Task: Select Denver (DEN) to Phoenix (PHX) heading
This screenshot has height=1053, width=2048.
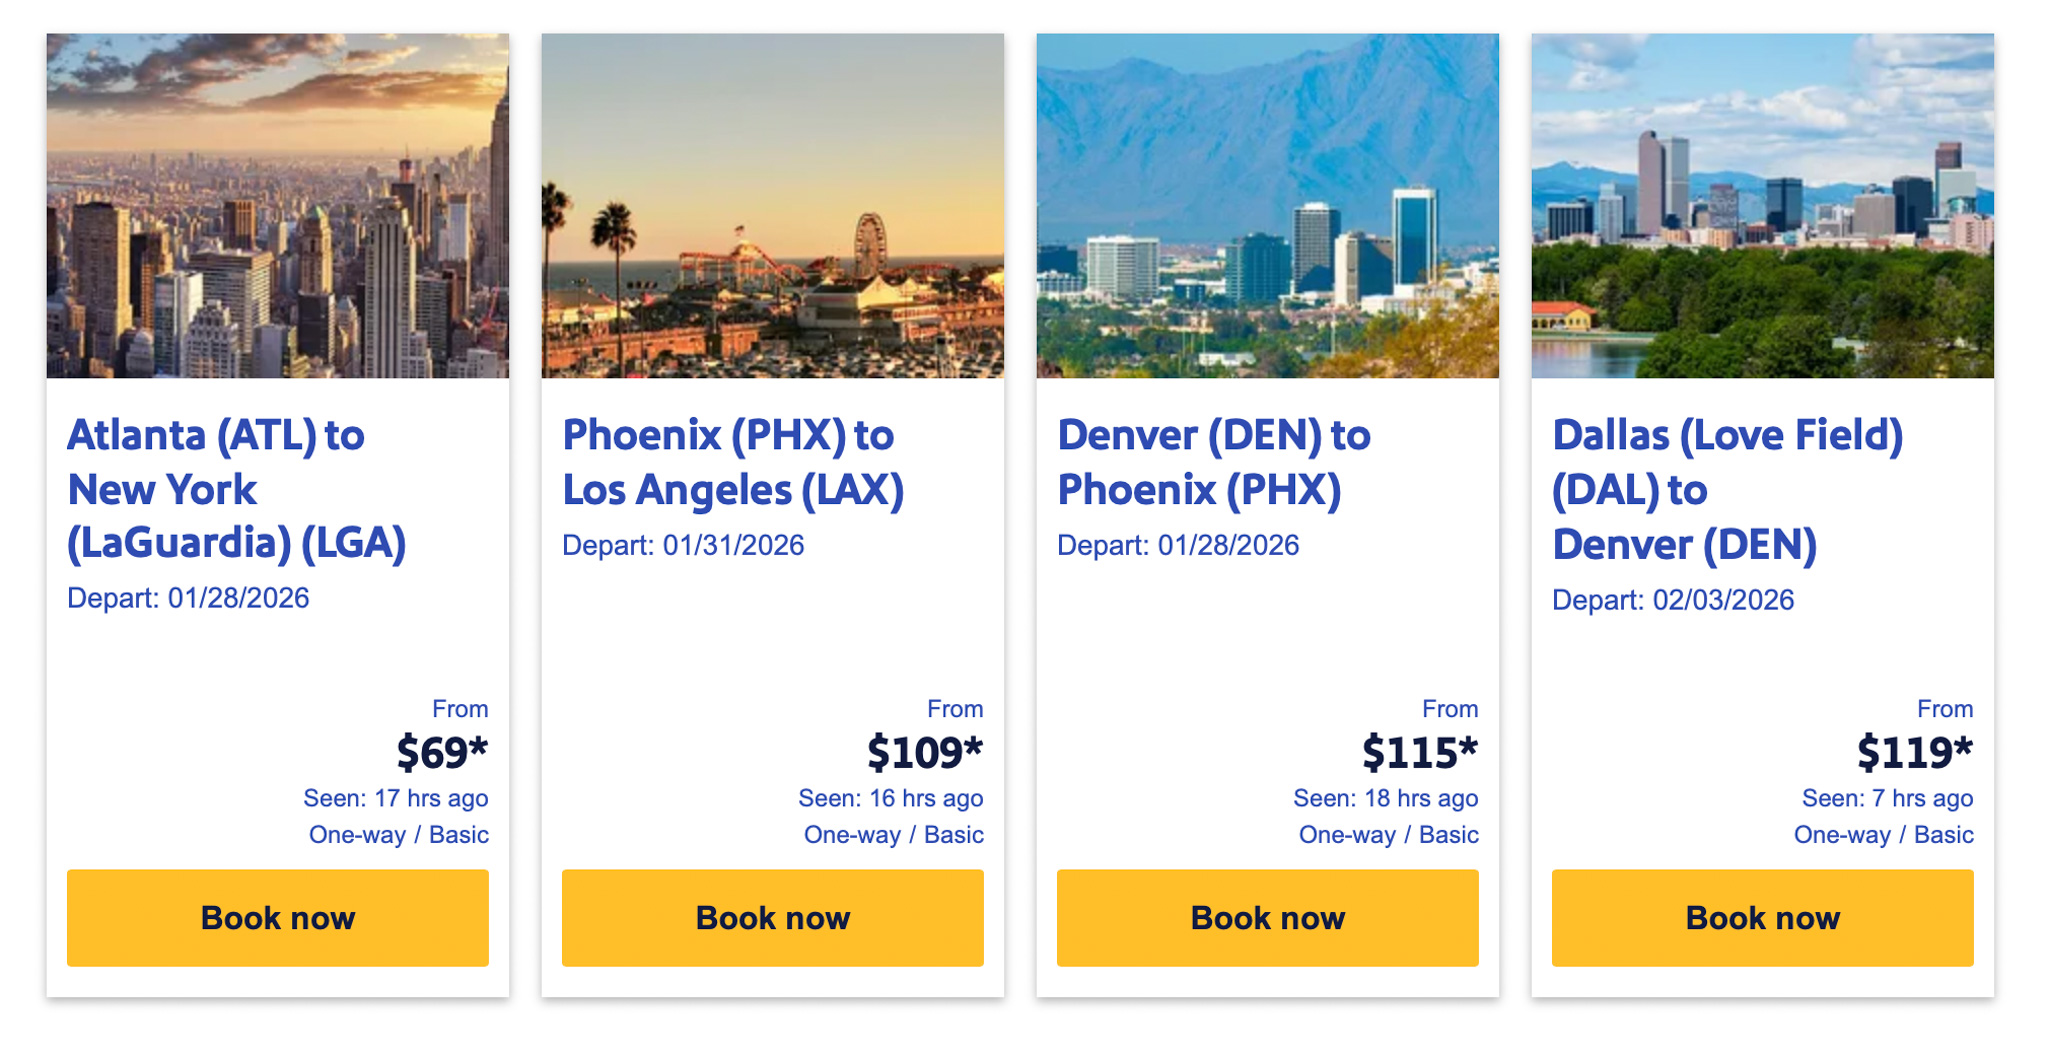Action: 1213,462
